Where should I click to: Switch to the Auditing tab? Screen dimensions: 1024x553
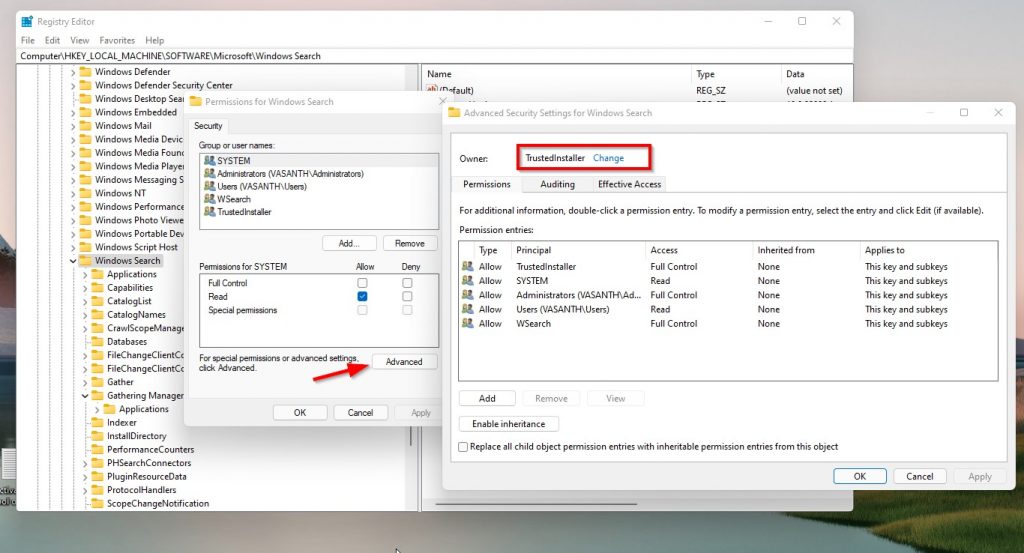click(557, 184)
